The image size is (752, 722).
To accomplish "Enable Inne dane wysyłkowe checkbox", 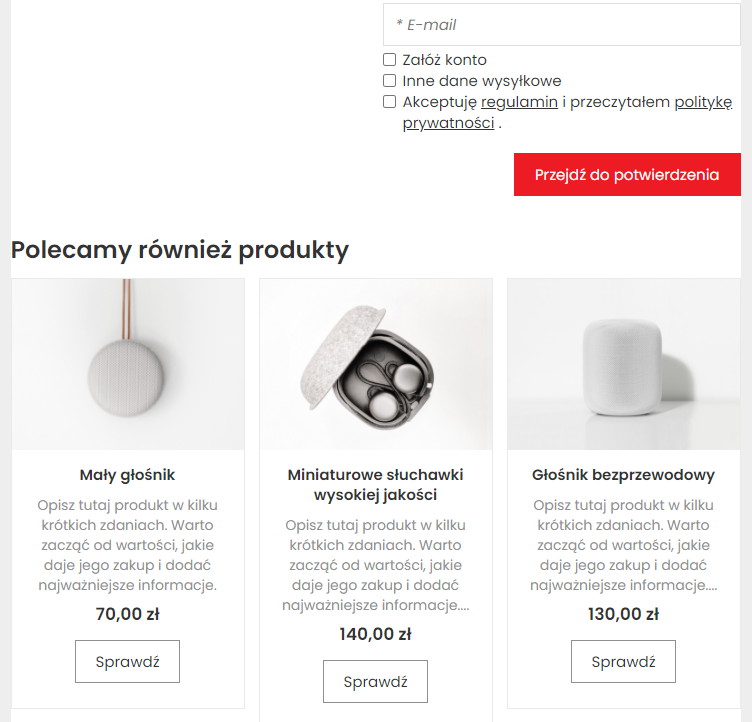I will tap(389, 81).
